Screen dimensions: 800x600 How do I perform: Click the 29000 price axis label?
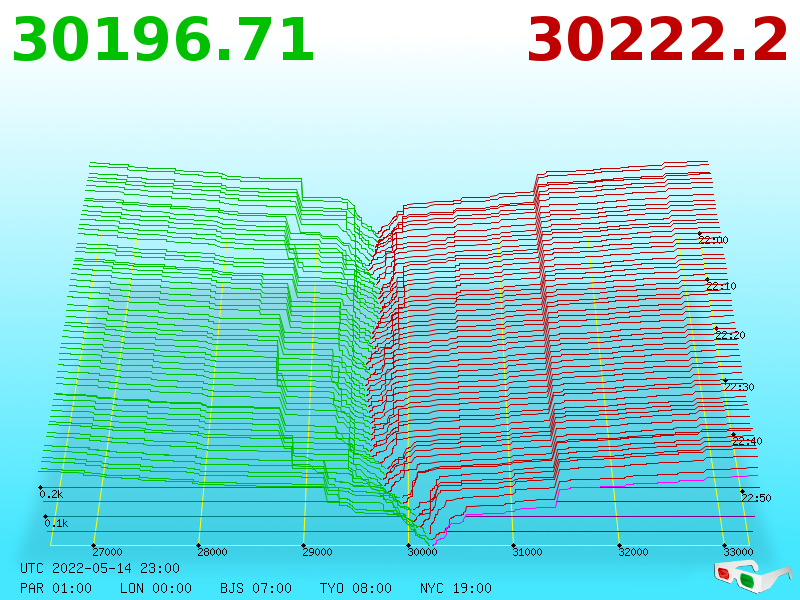317,552
